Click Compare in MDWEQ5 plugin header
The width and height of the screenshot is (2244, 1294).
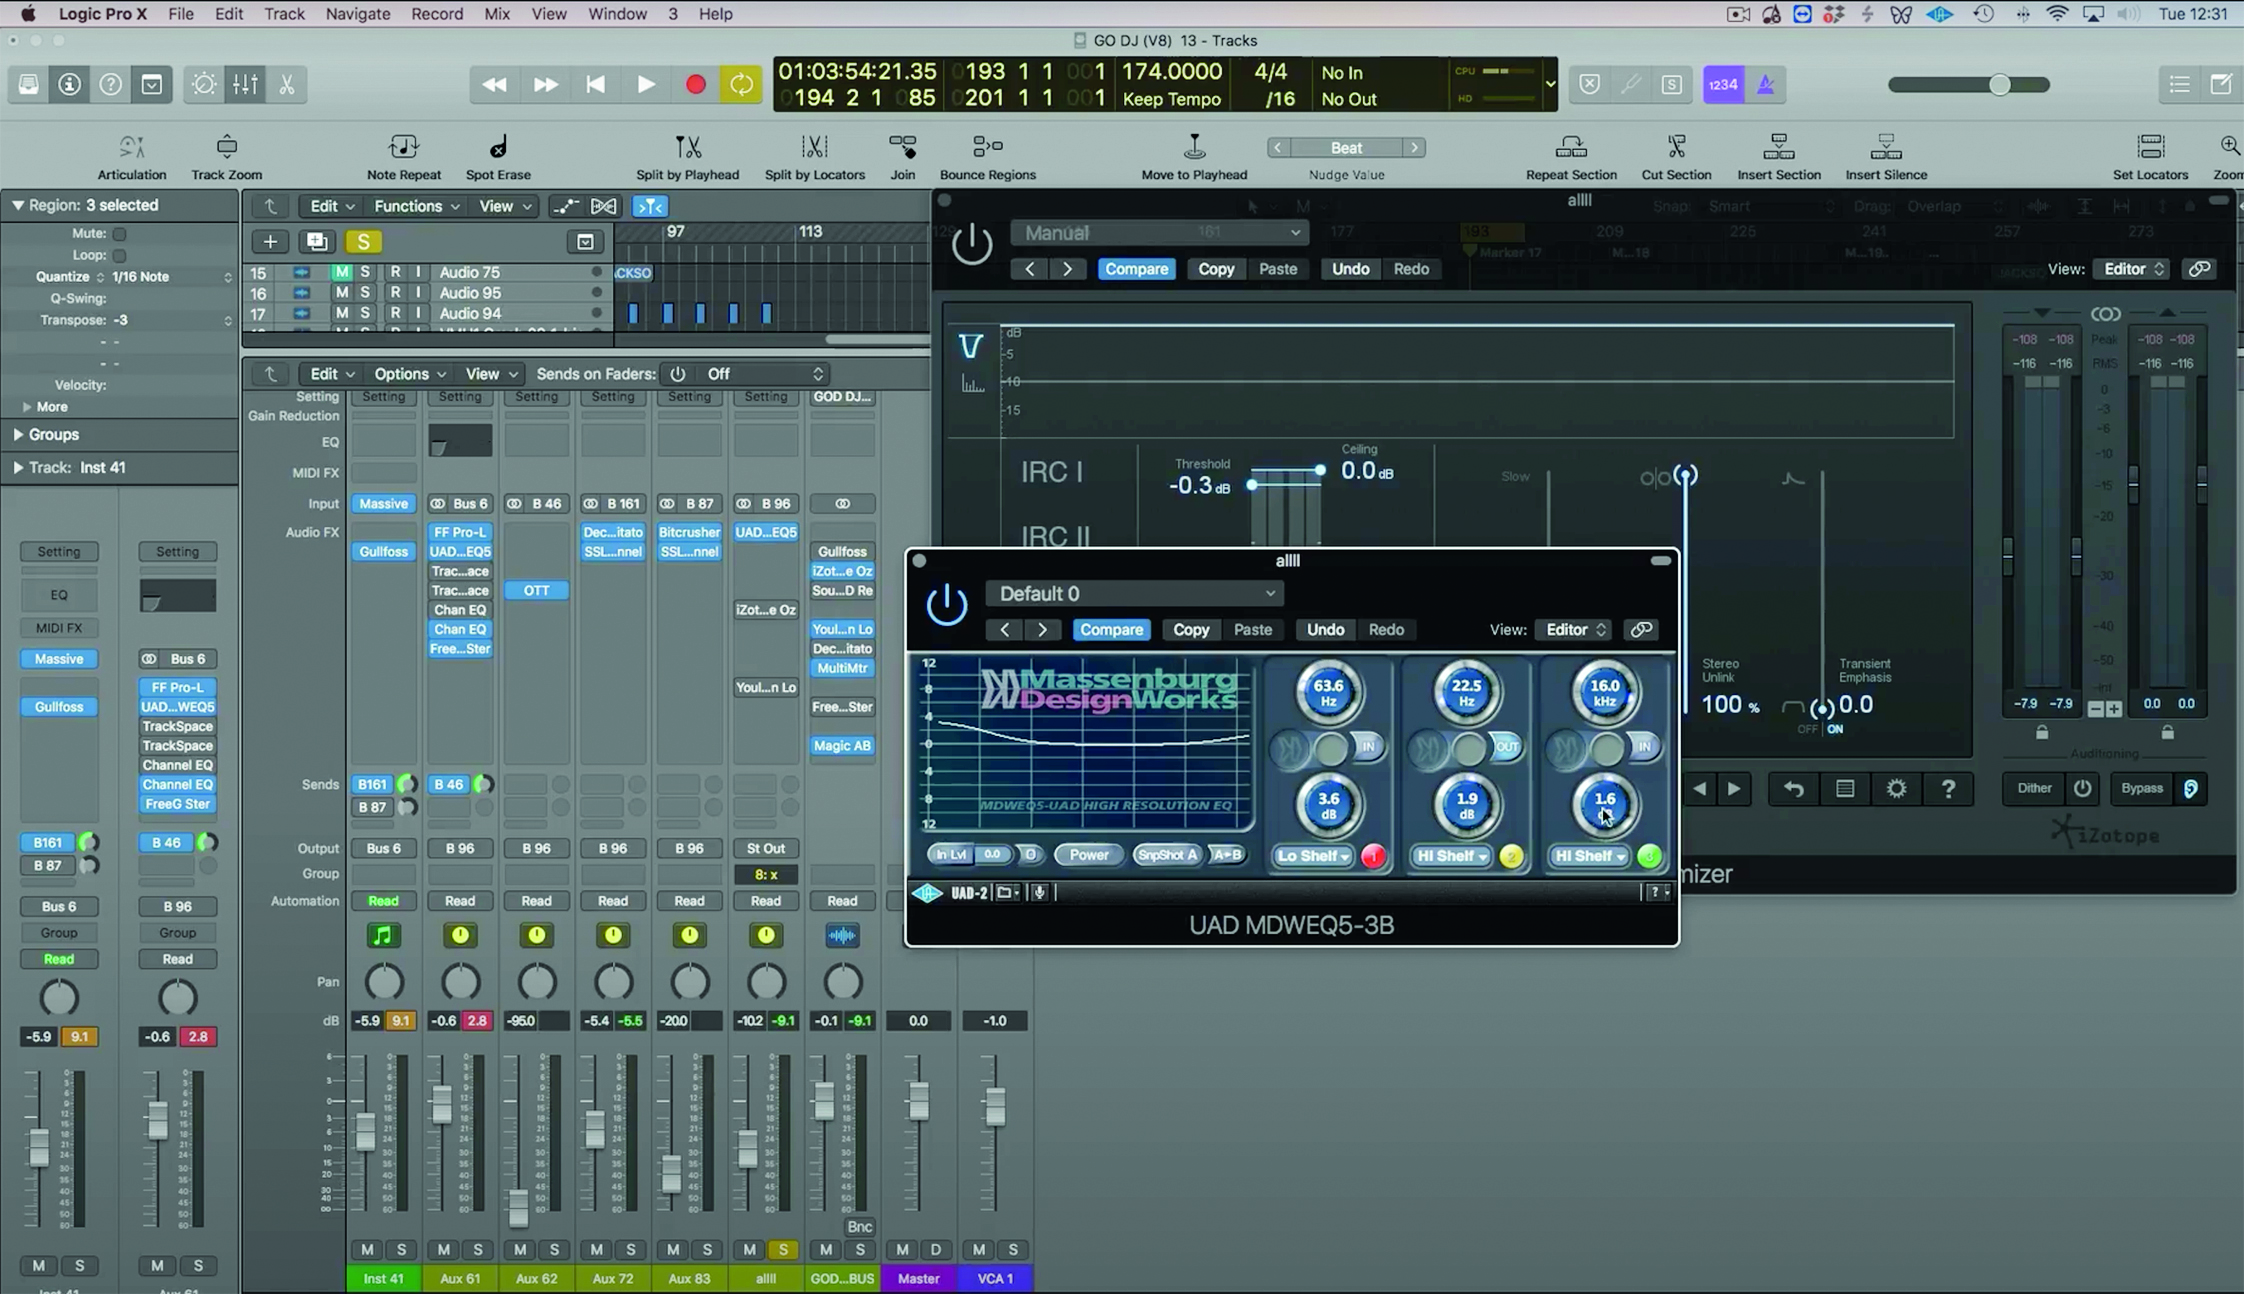coord(1111,629)
